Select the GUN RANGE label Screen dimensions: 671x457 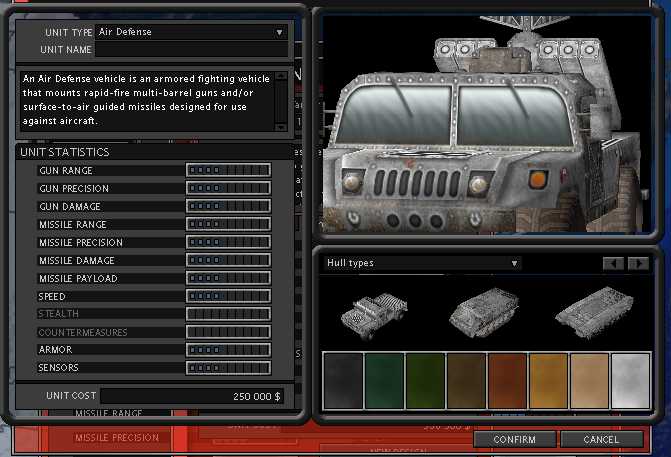coord(66,171)
